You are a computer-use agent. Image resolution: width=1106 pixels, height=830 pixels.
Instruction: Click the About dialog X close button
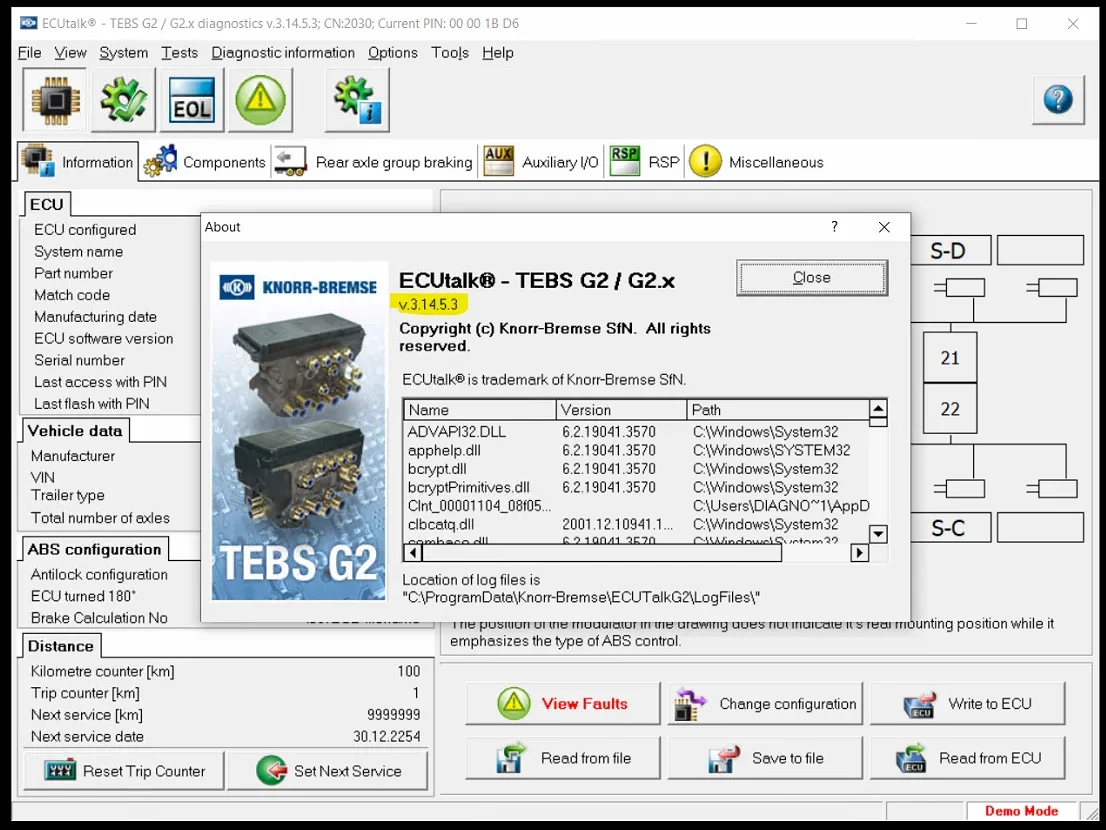pos(884,227)
